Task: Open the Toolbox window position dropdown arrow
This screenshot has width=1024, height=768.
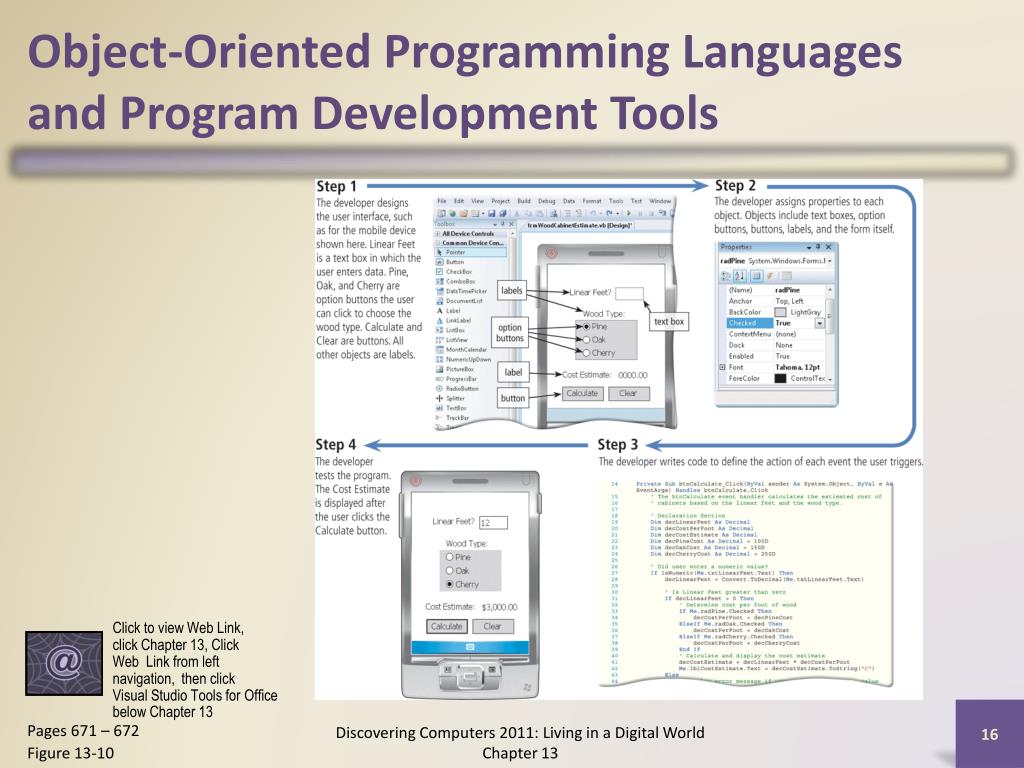Action: 494,224
